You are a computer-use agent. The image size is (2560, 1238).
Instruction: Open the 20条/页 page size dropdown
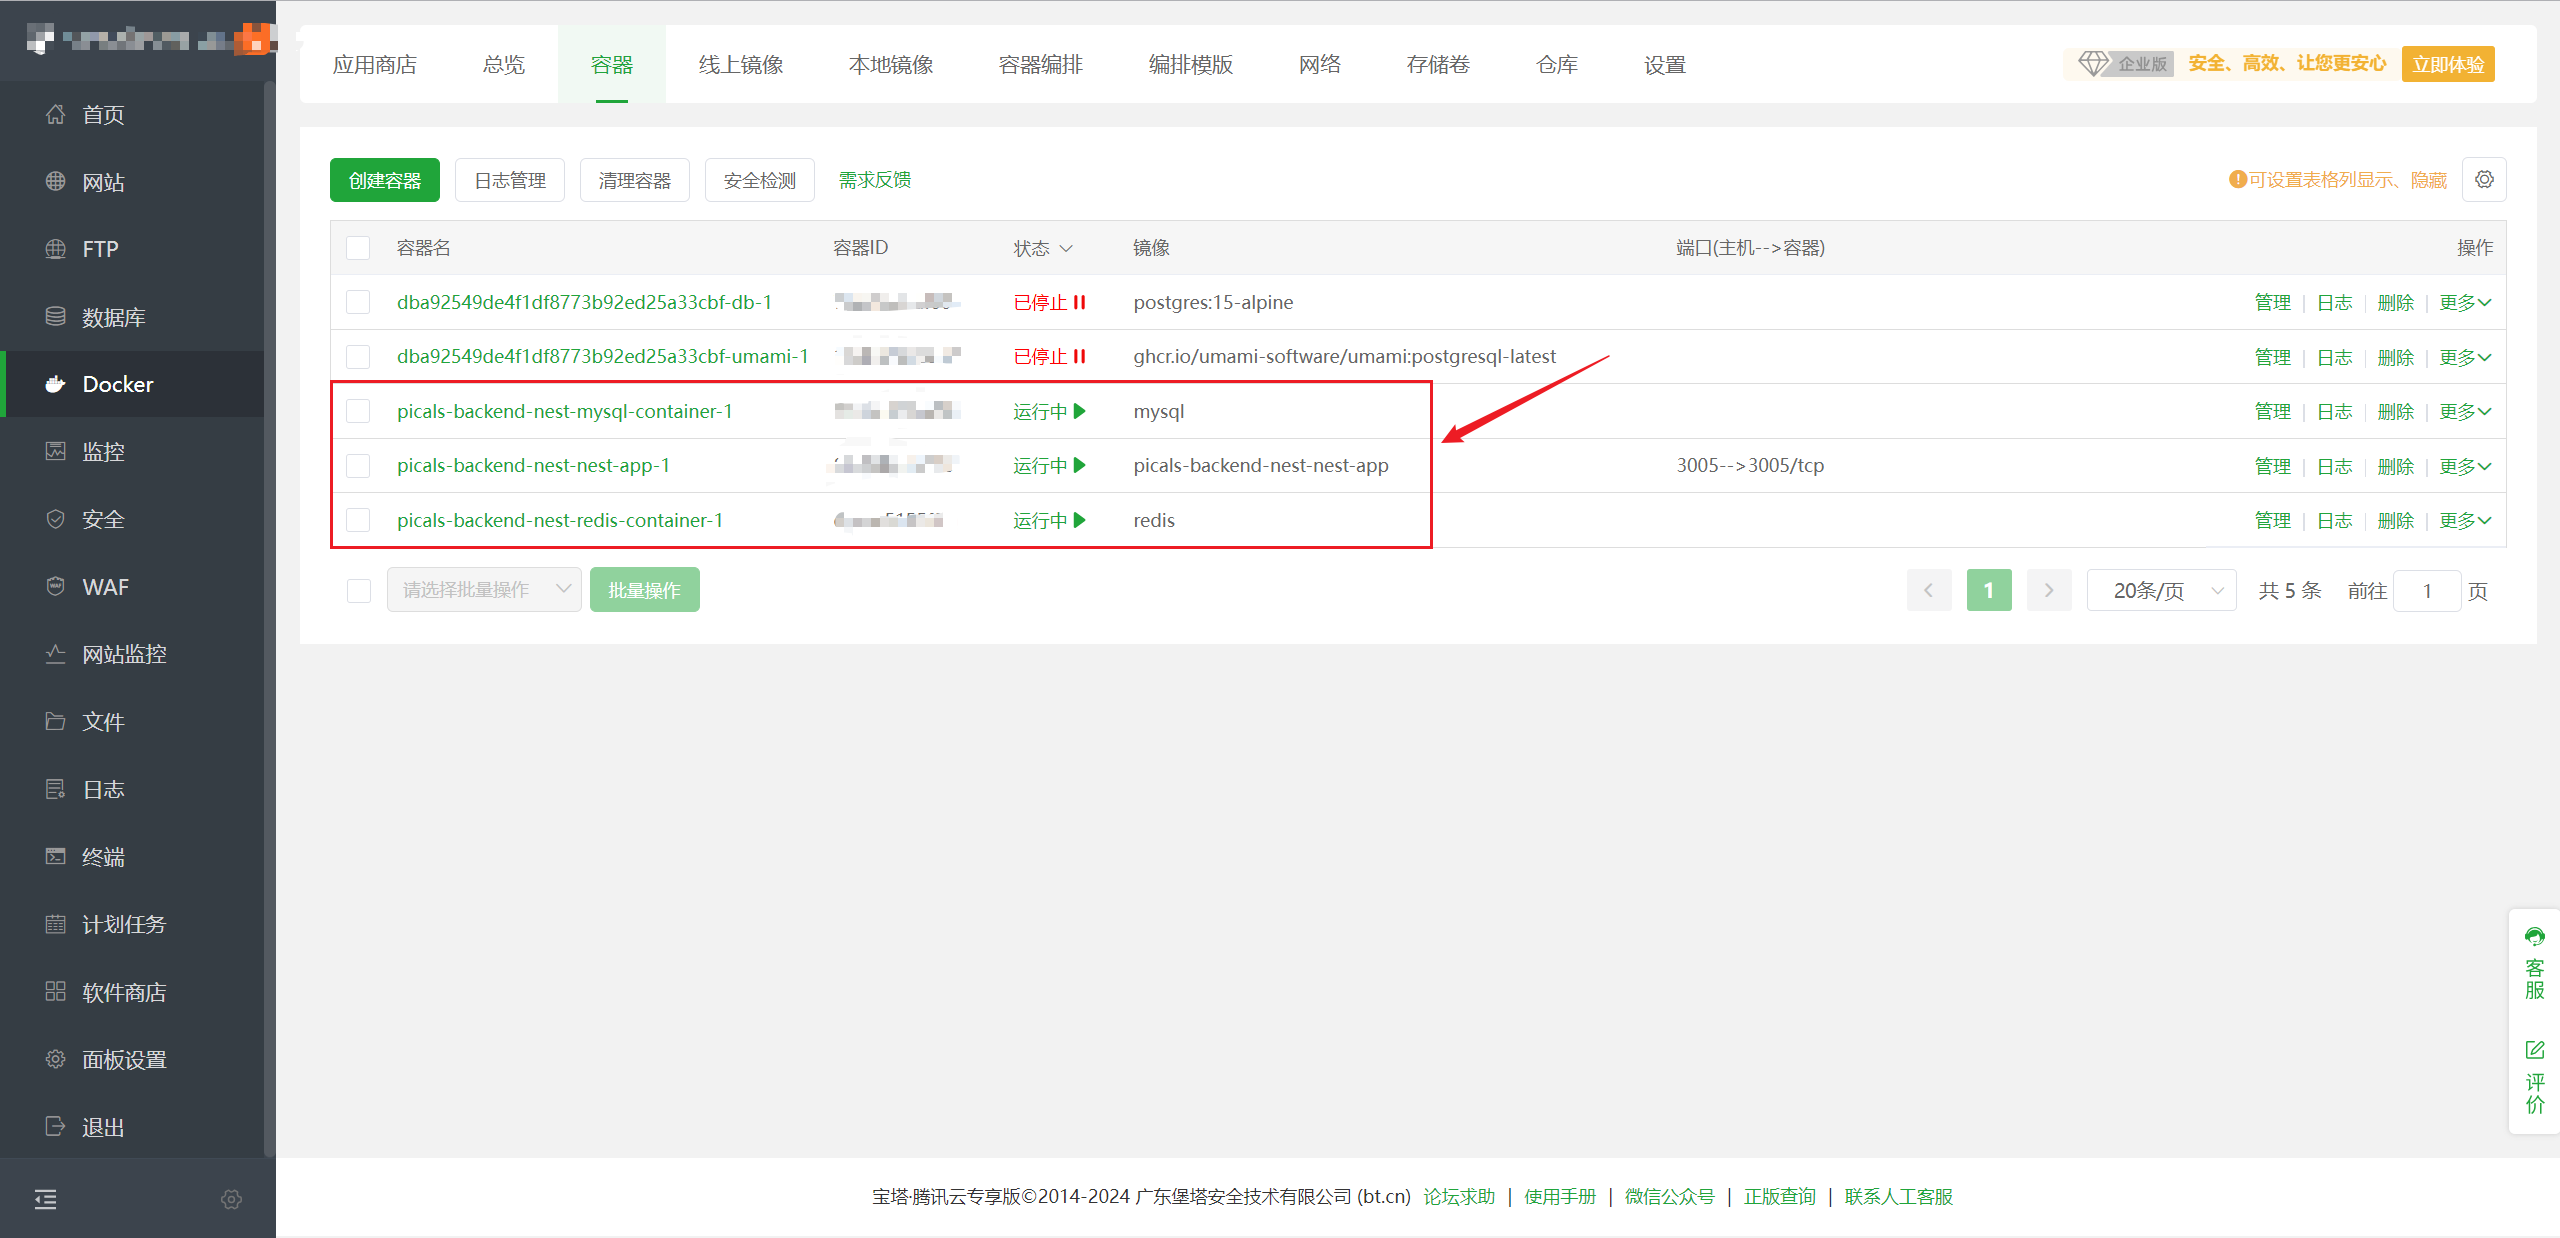[x=2160, y=590]
